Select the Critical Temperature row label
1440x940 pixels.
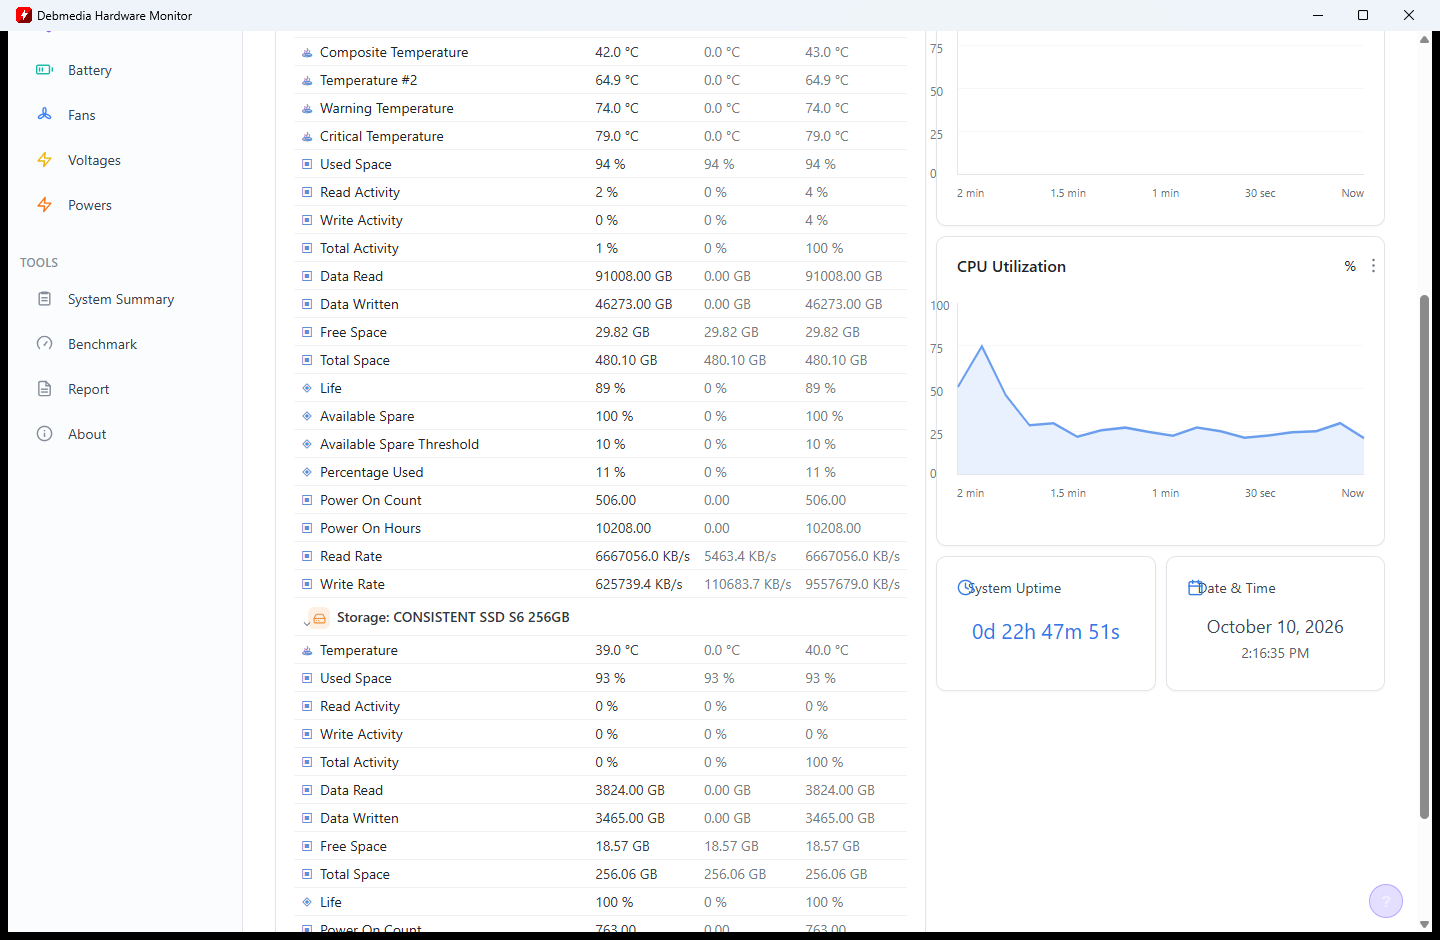[x=381, y=136]
